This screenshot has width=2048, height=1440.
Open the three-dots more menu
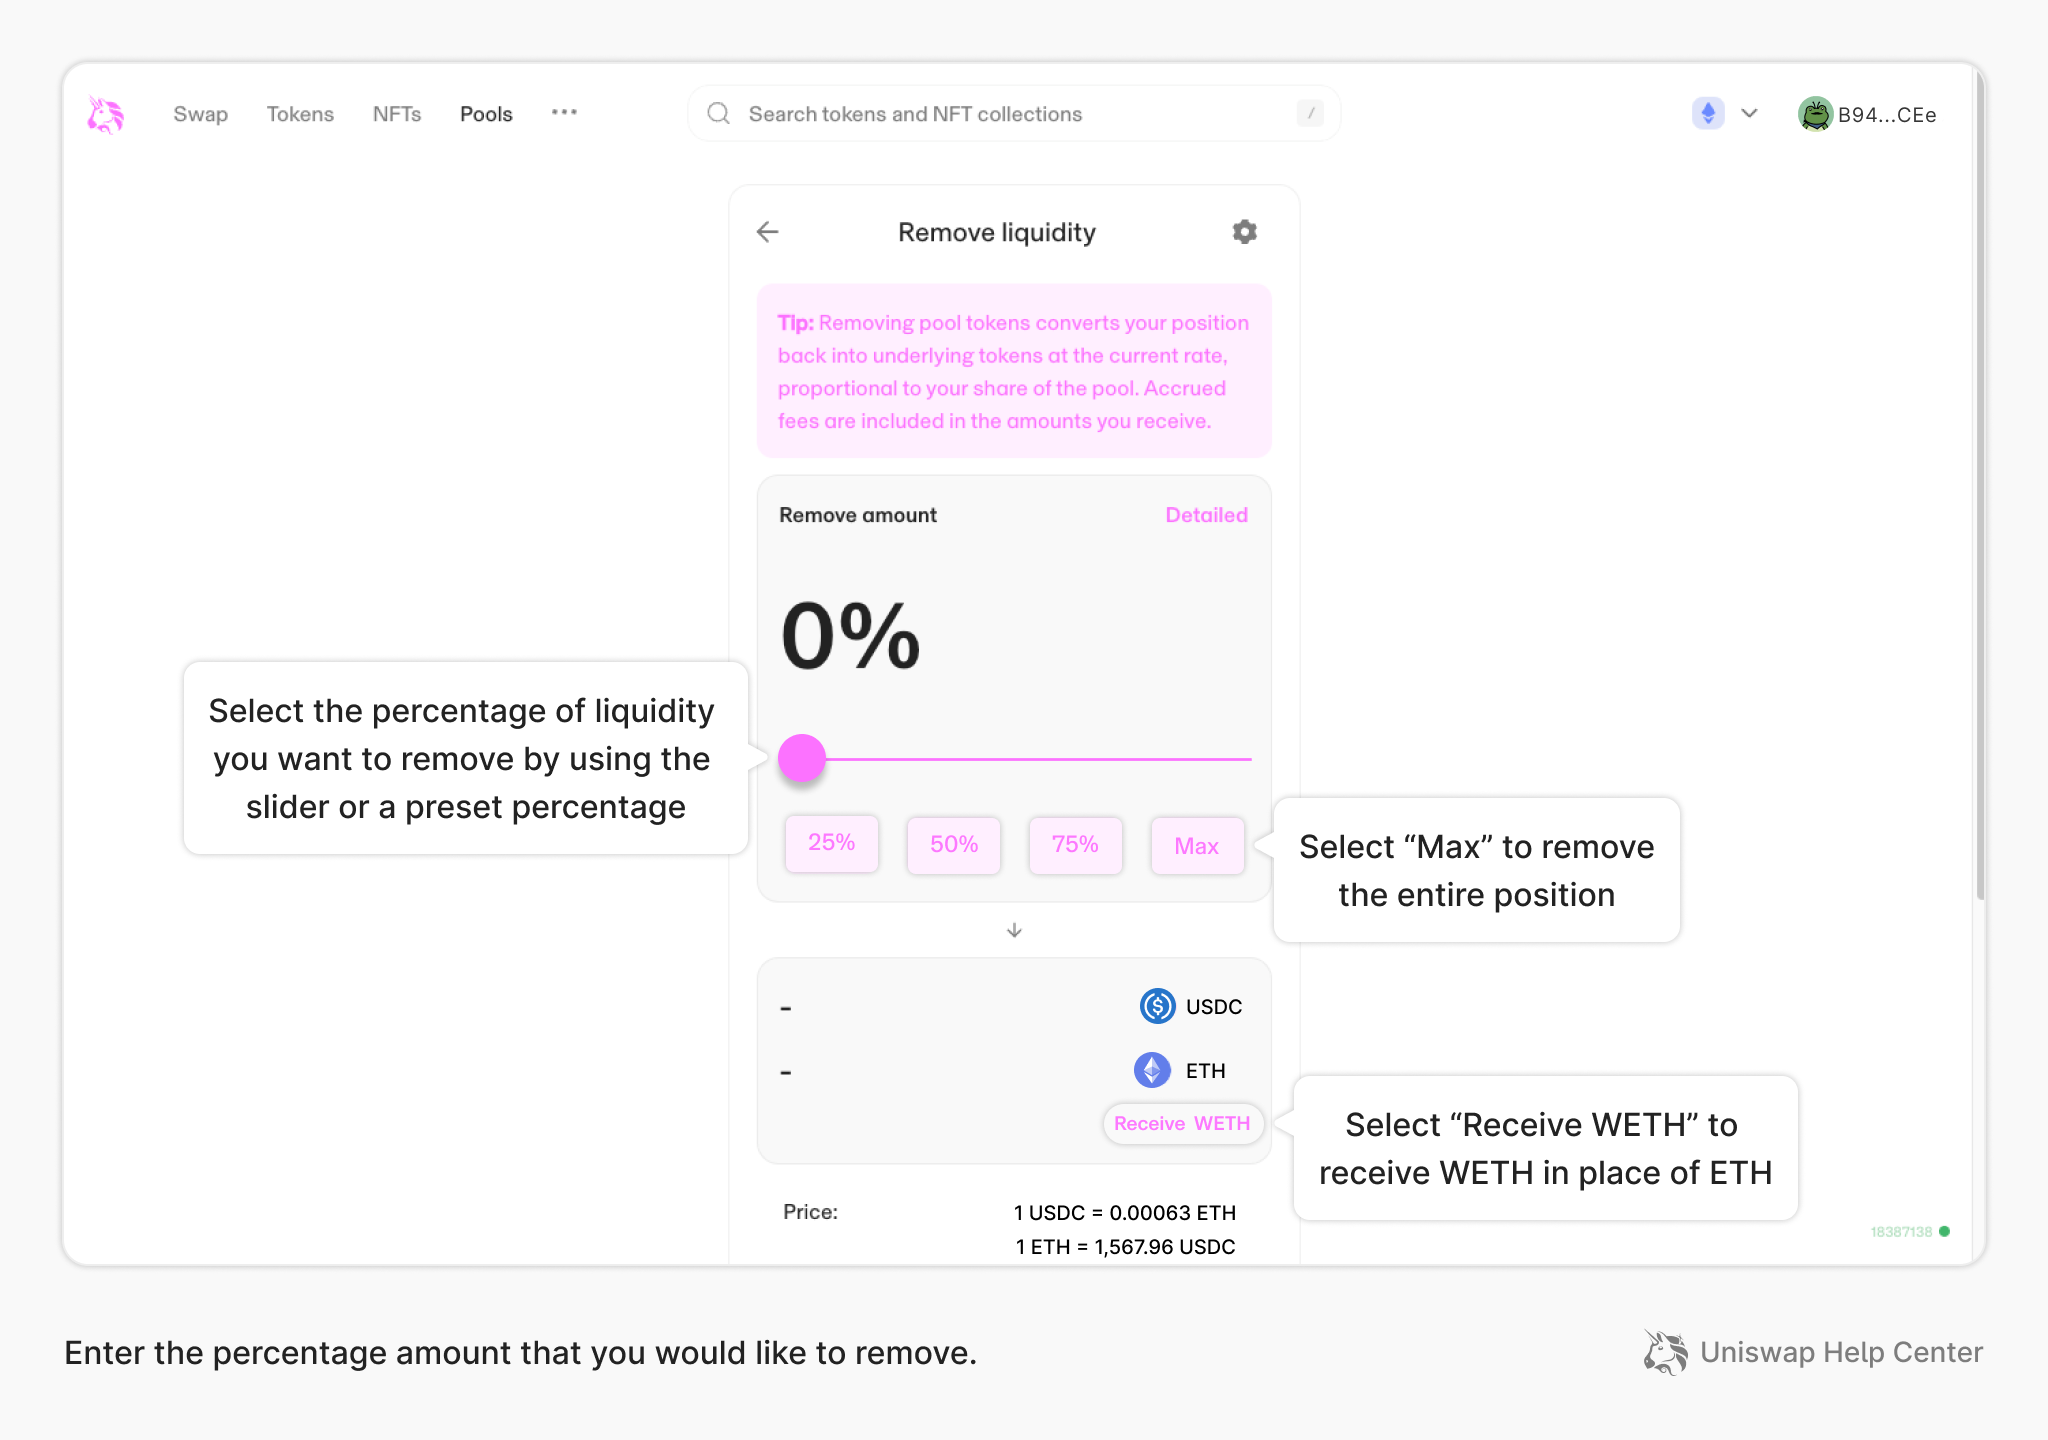tap(564, 113)
